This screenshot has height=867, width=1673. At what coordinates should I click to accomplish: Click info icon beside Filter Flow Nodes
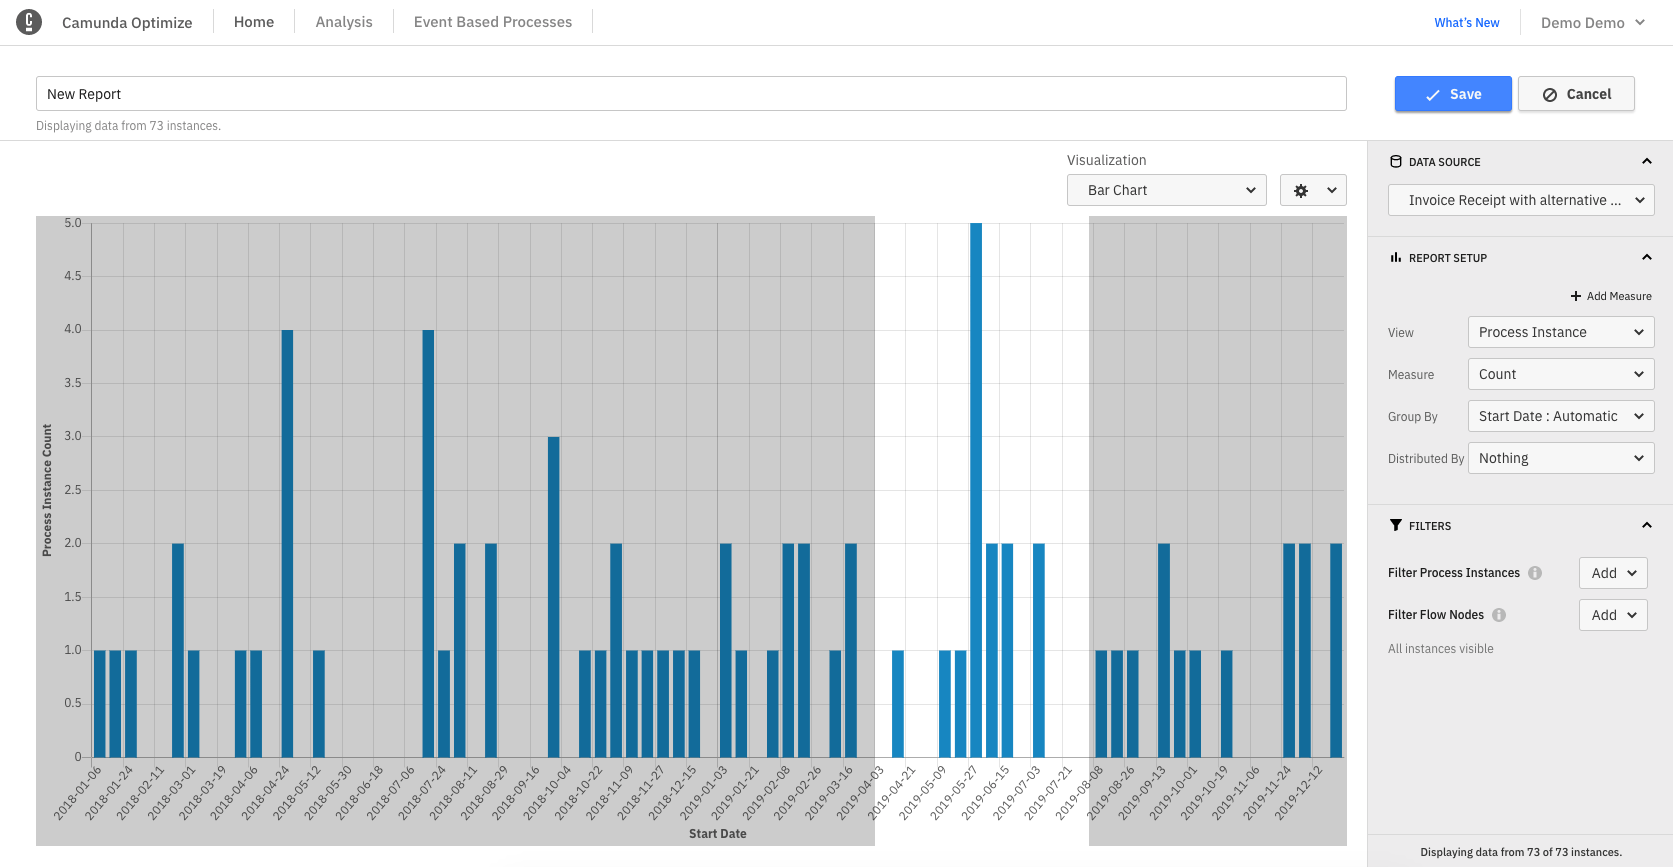pos(1499,615)
